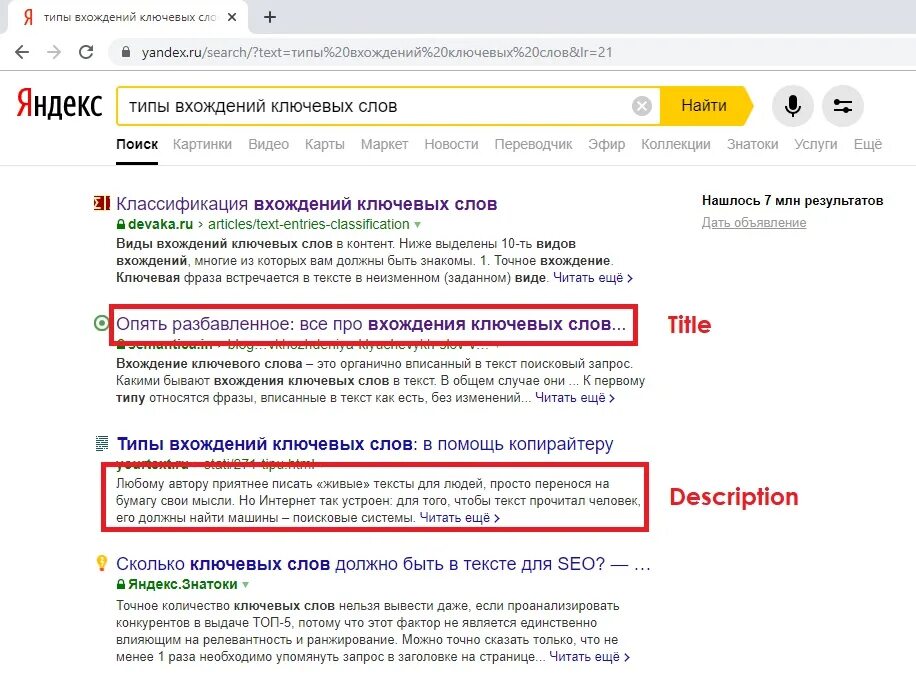
Task: Go back using the browser back arrow
Action: (x=22, y=51)
